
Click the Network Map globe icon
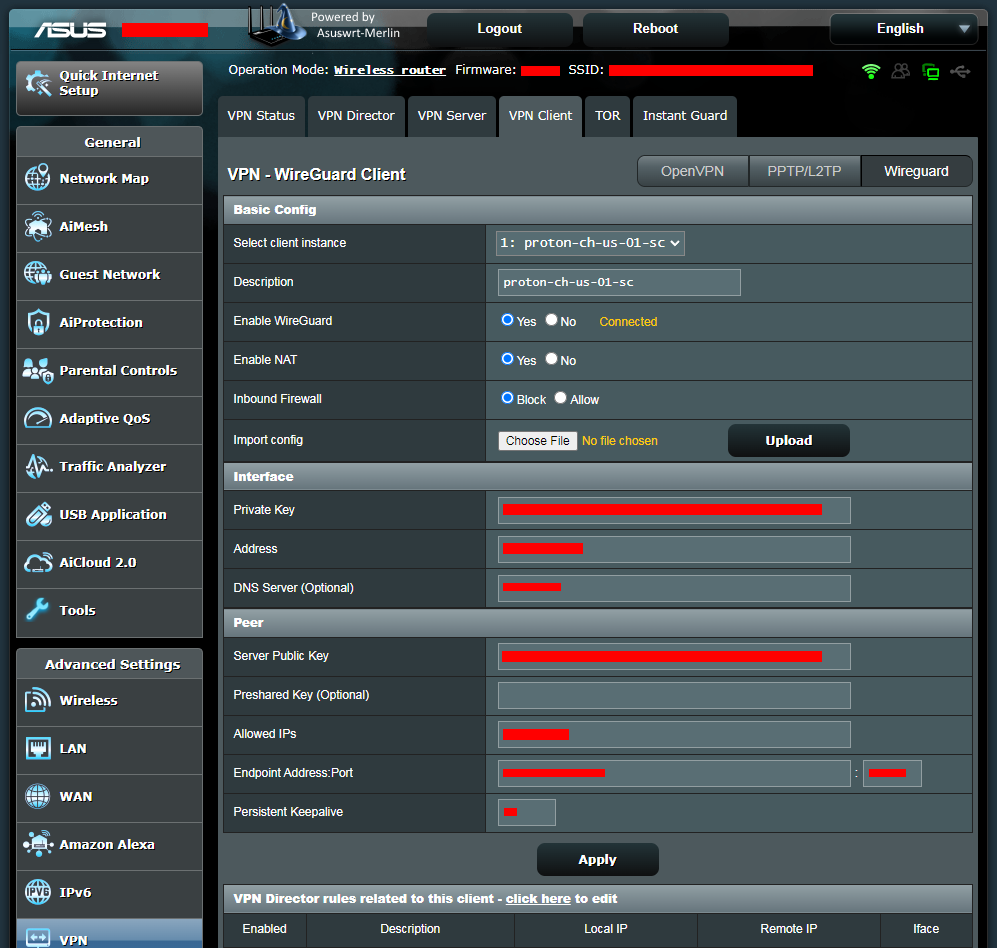(x=38, y=177)
